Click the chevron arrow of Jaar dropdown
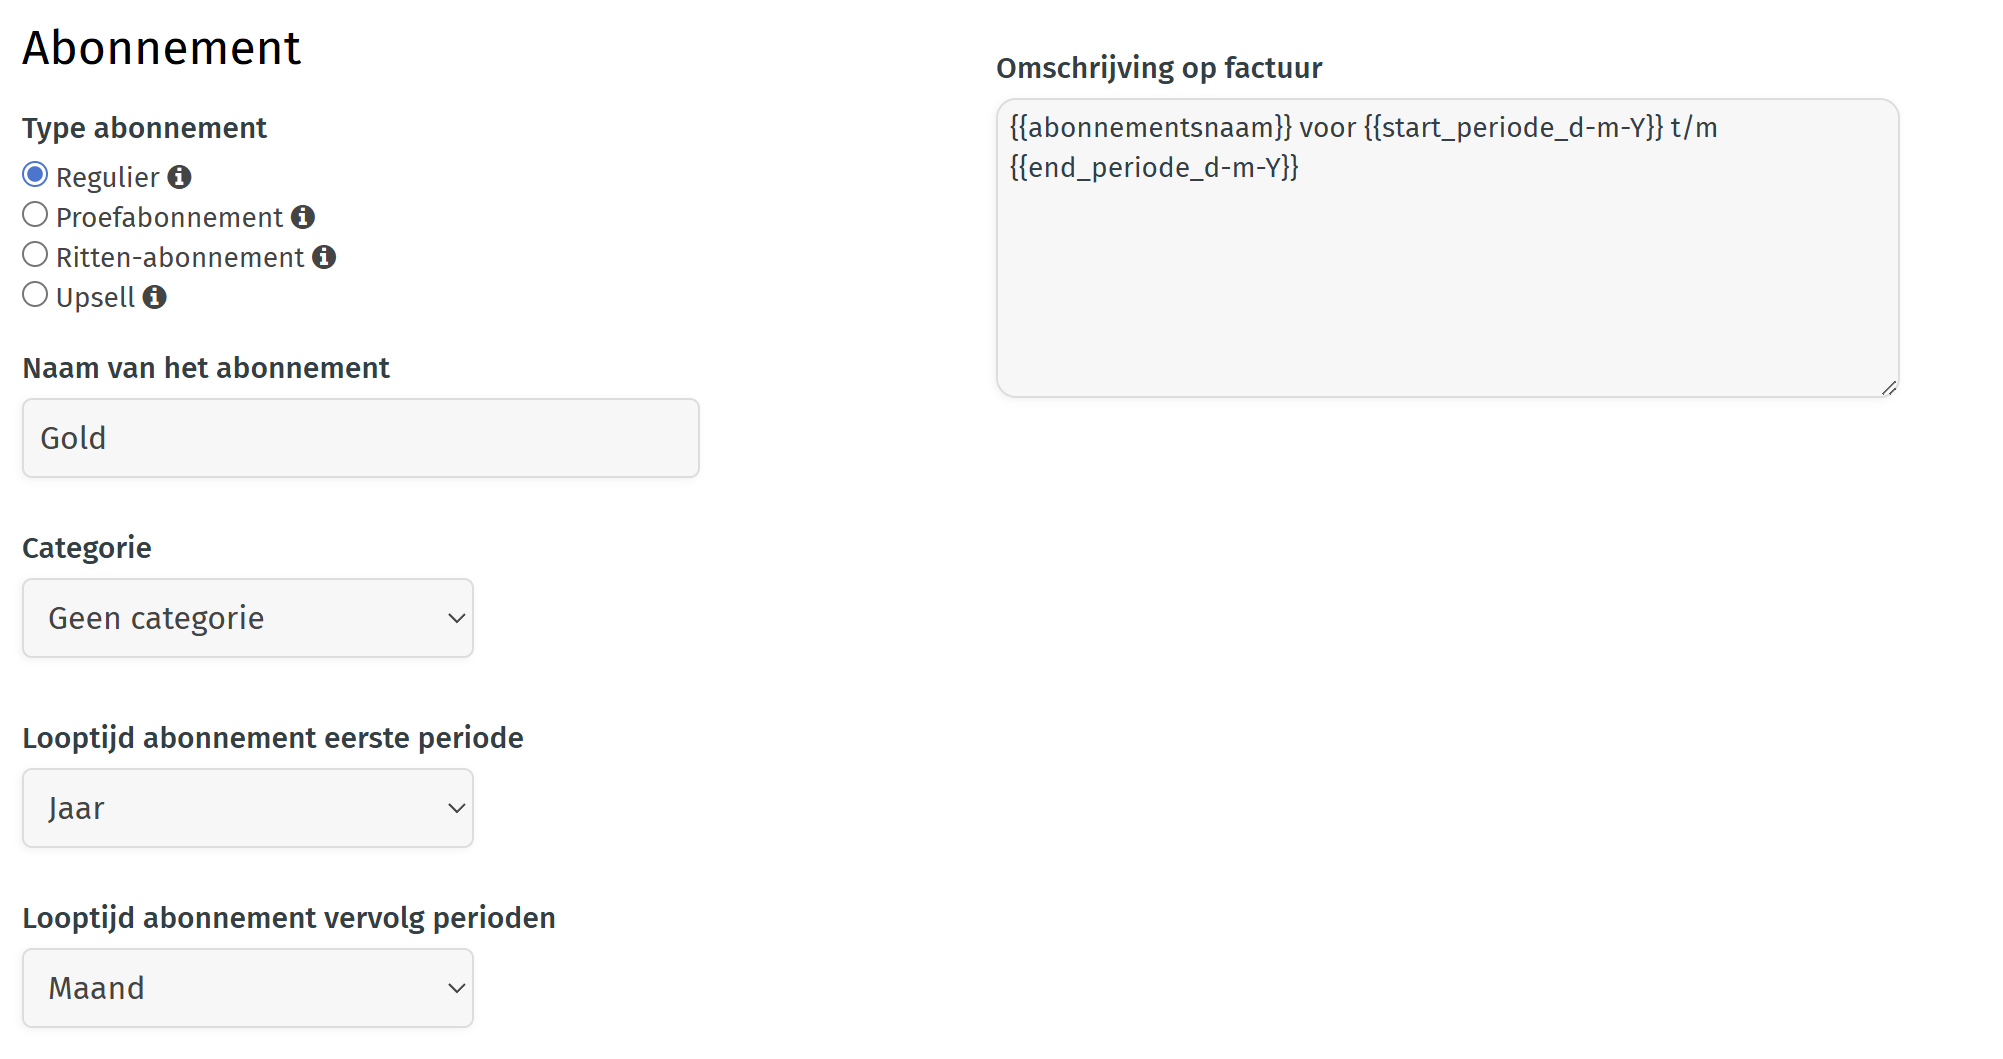 [456, 808]
